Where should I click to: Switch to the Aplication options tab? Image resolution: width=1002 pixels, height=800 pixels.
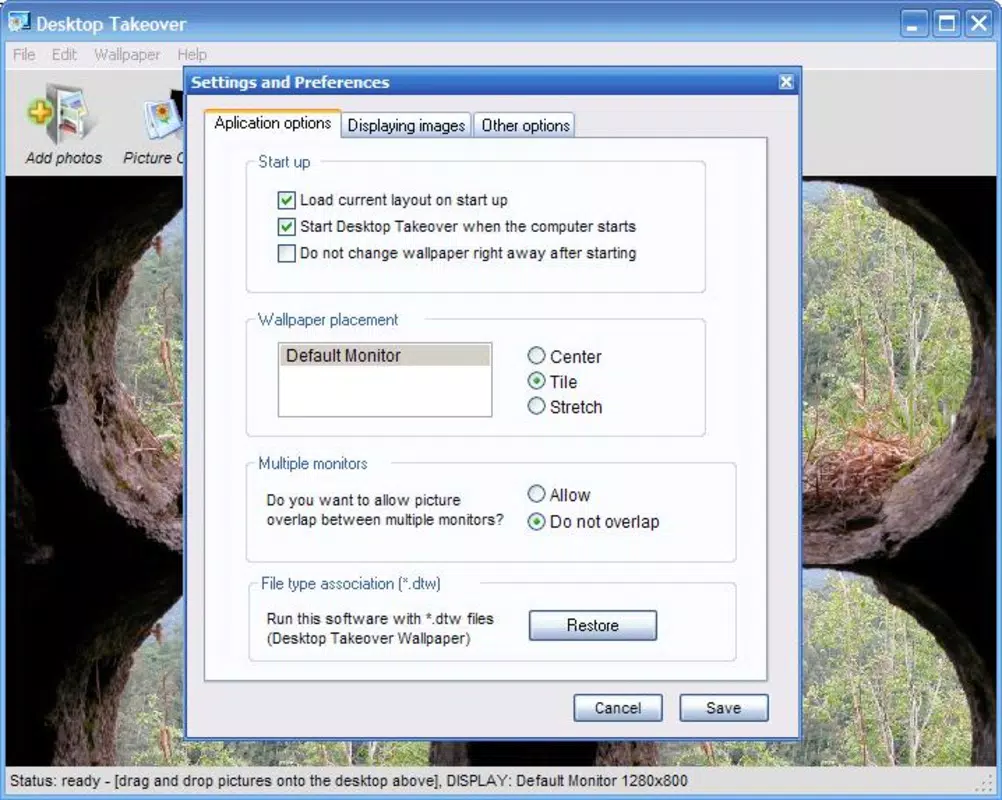click(x=273, y=123)
